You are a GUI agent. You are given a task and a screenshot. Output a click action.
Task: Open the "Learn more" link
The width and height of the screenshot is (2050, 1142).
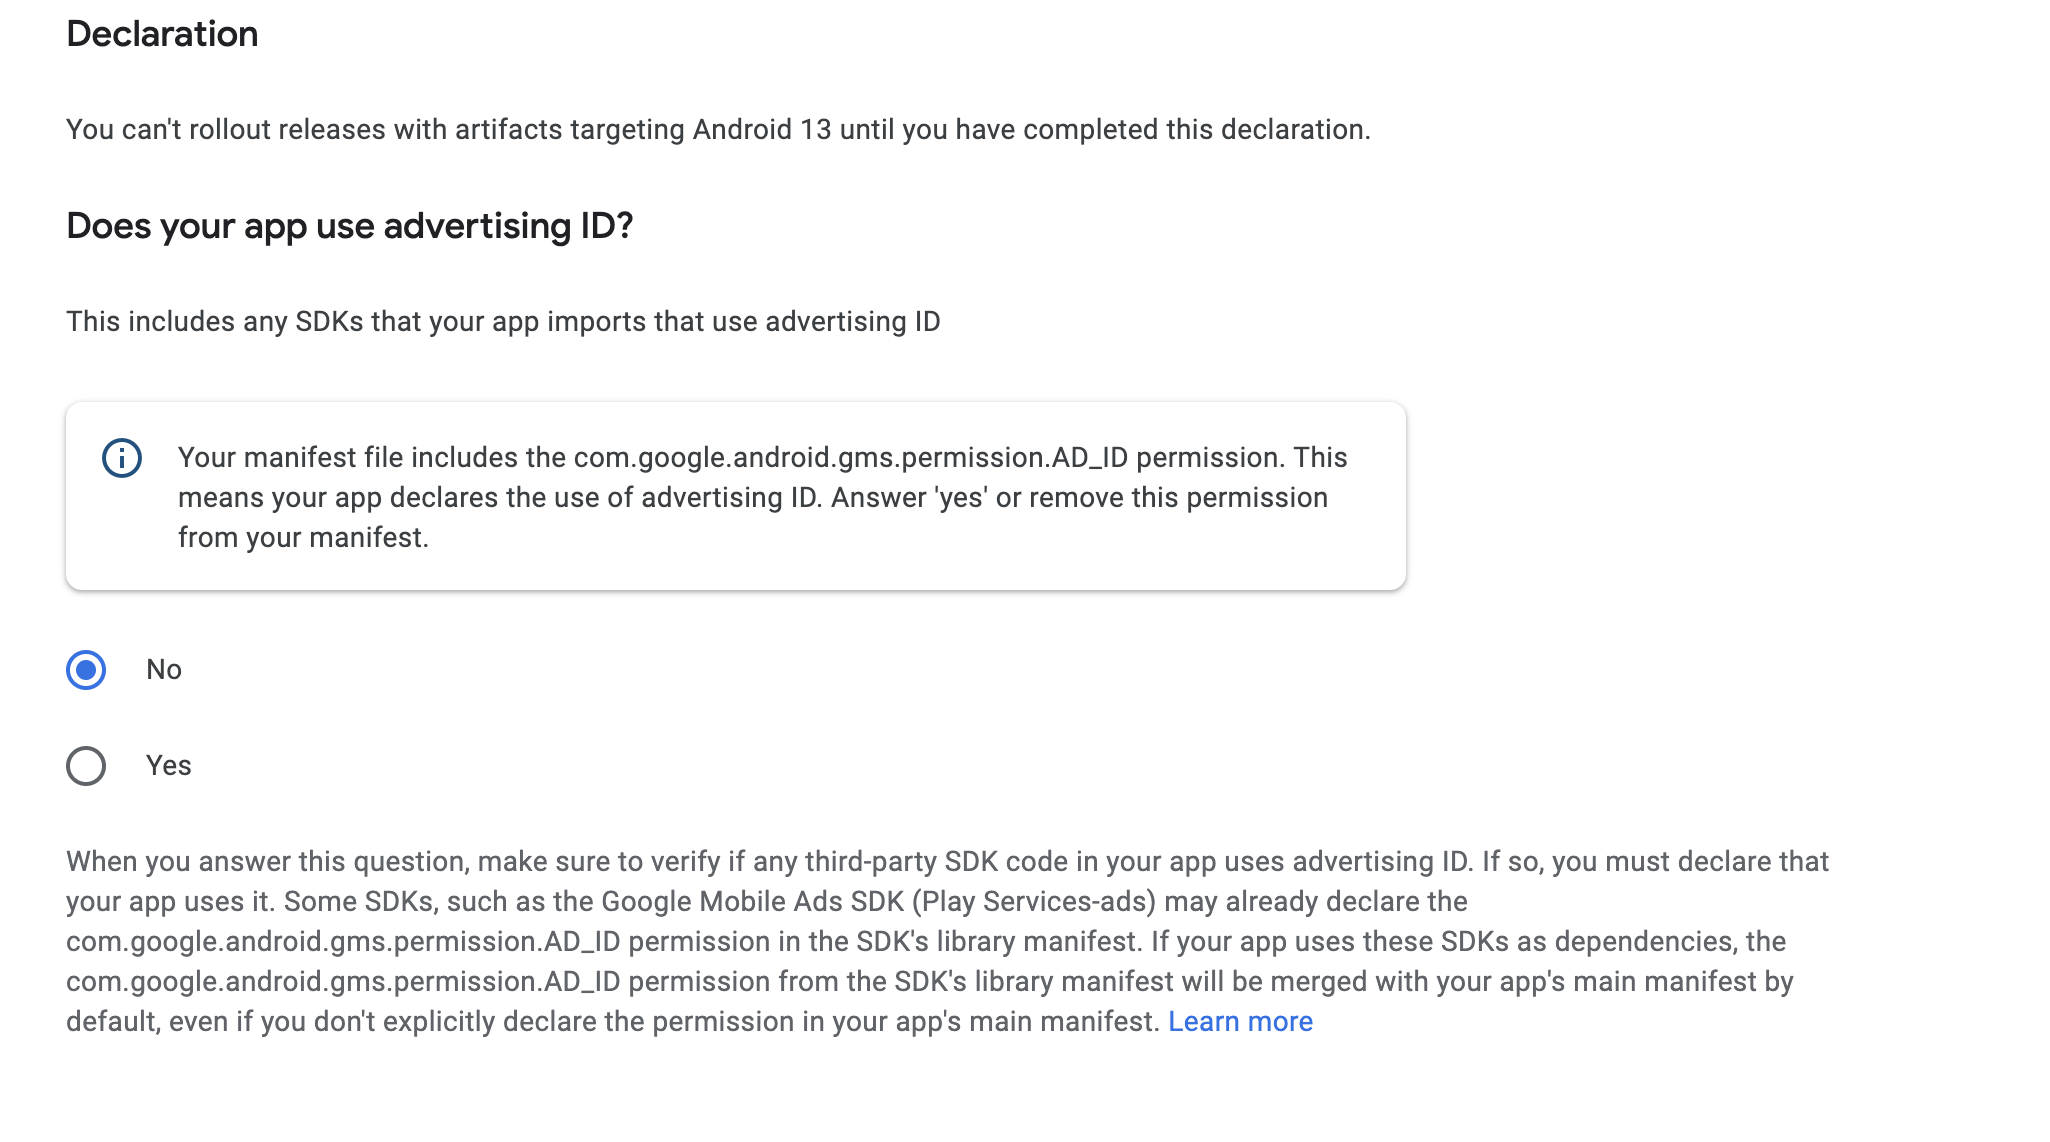pyautogui.click(x=1240, y=1022)
